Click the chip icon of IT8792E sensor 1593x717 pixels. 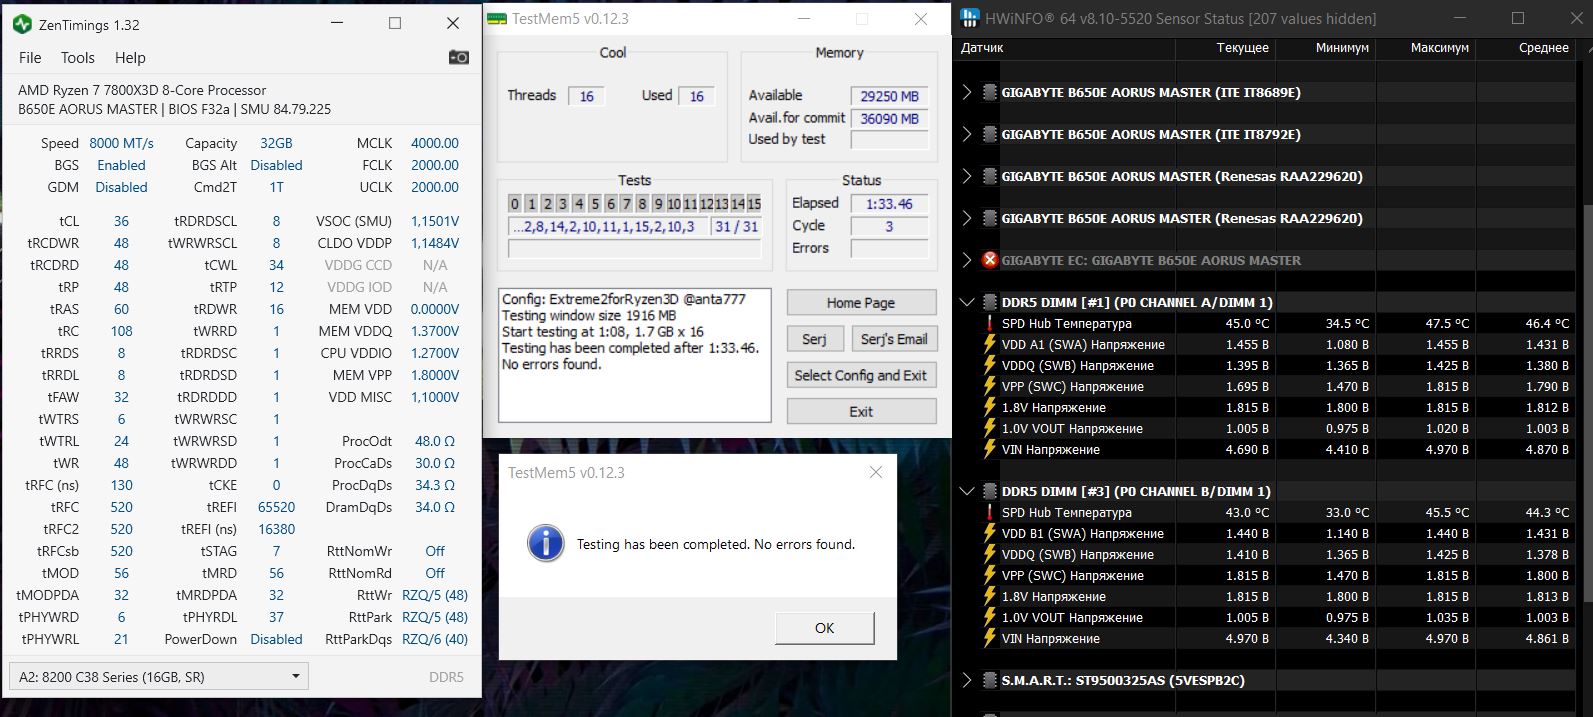point(990,134)
